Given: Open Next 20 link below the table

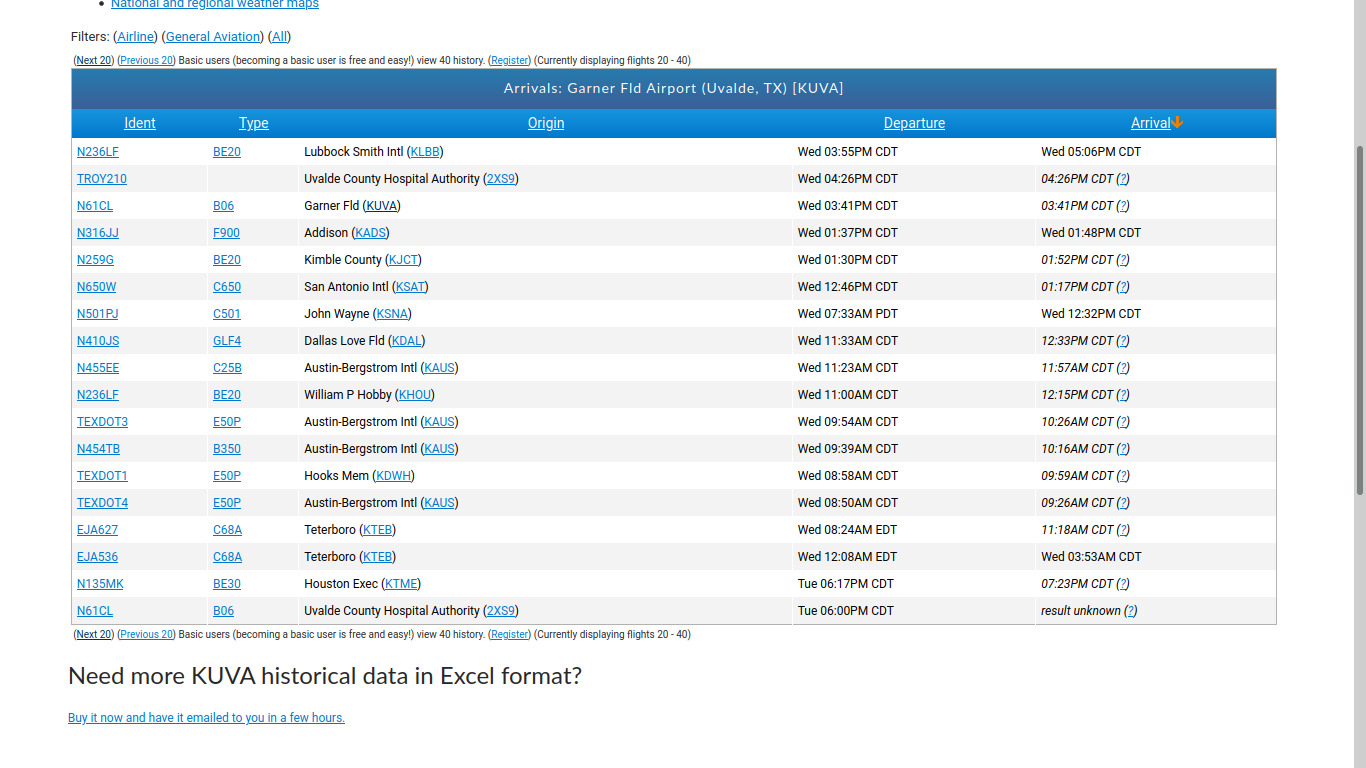Looking at the screenshot, I should (x=94, y=634).
